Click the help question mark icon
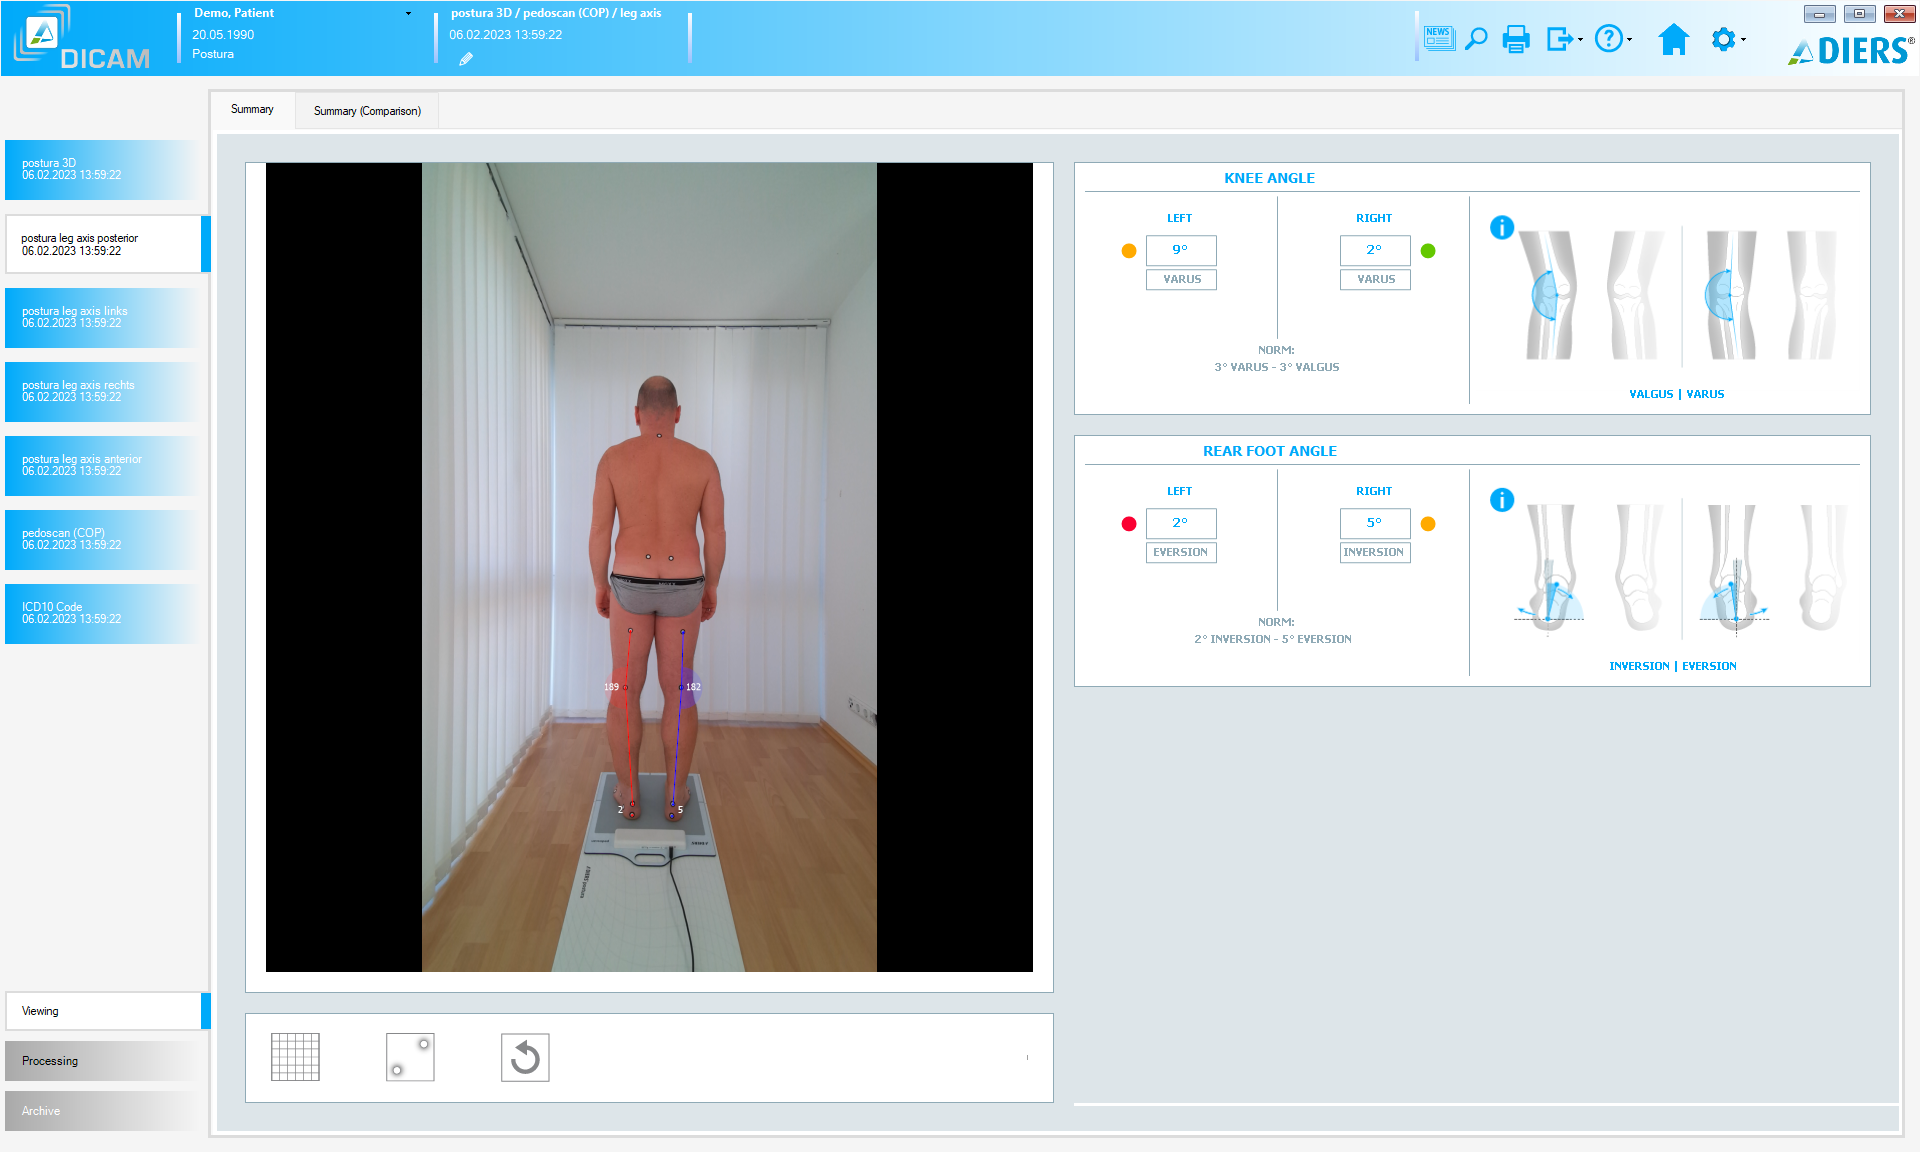Viewport: 1920px width, 1152px height. pos(1607,38)
